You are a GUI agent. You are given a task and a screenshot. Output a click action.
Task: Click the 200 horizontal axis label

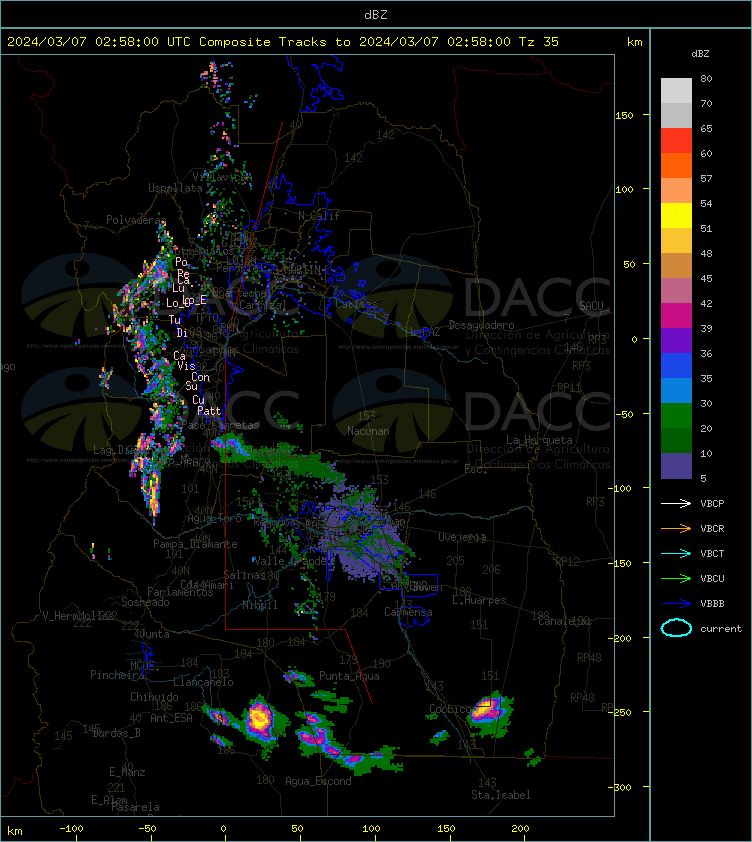point(520,829)
